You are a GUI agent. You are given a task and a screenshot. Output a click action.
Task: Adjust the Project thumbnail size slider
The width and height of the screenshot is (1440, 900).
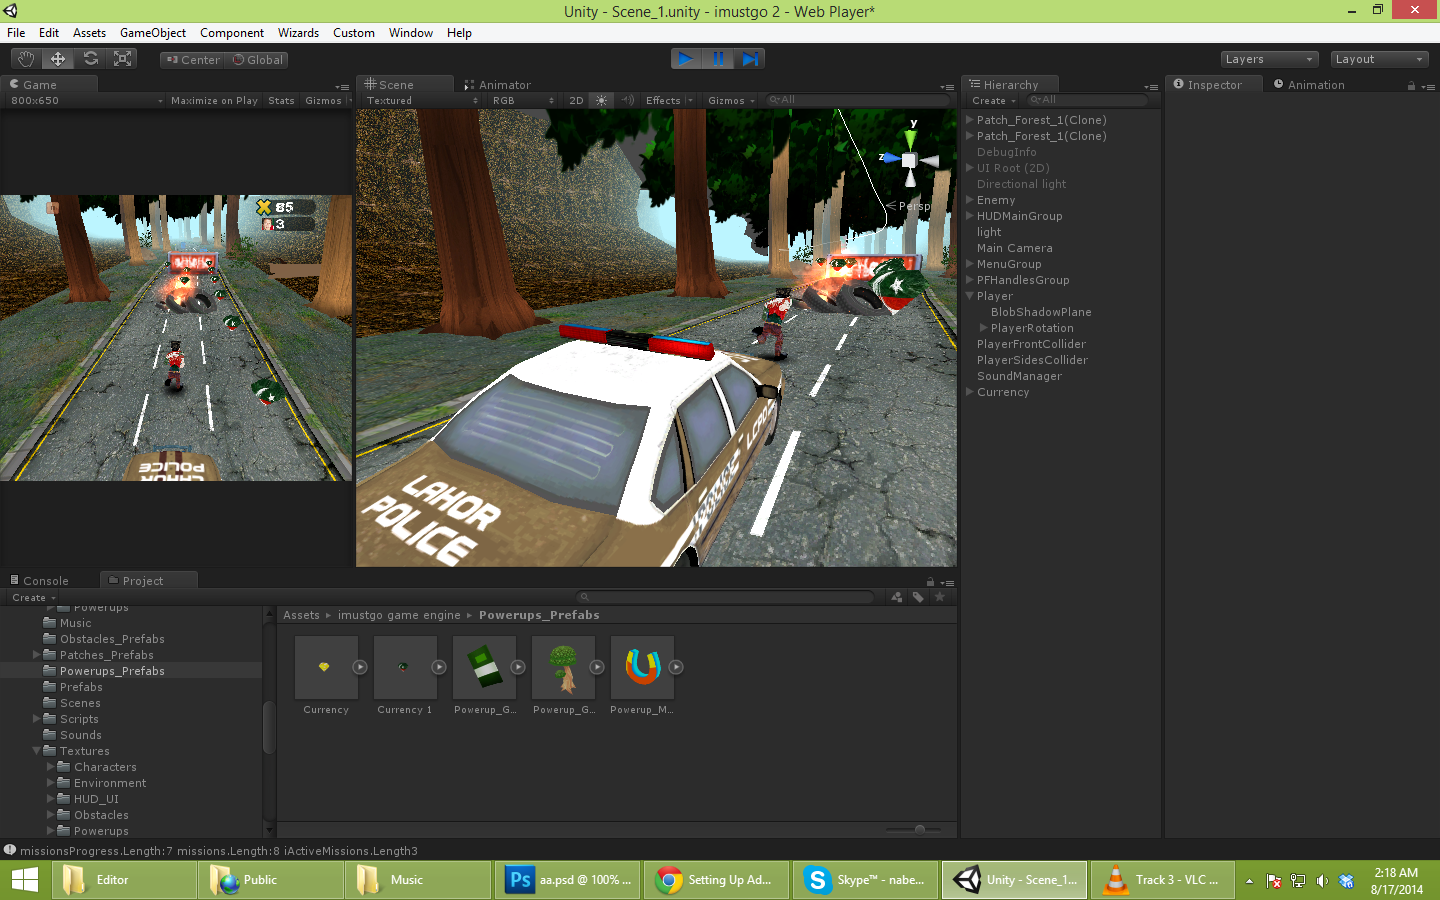click(x=919, y=829)
